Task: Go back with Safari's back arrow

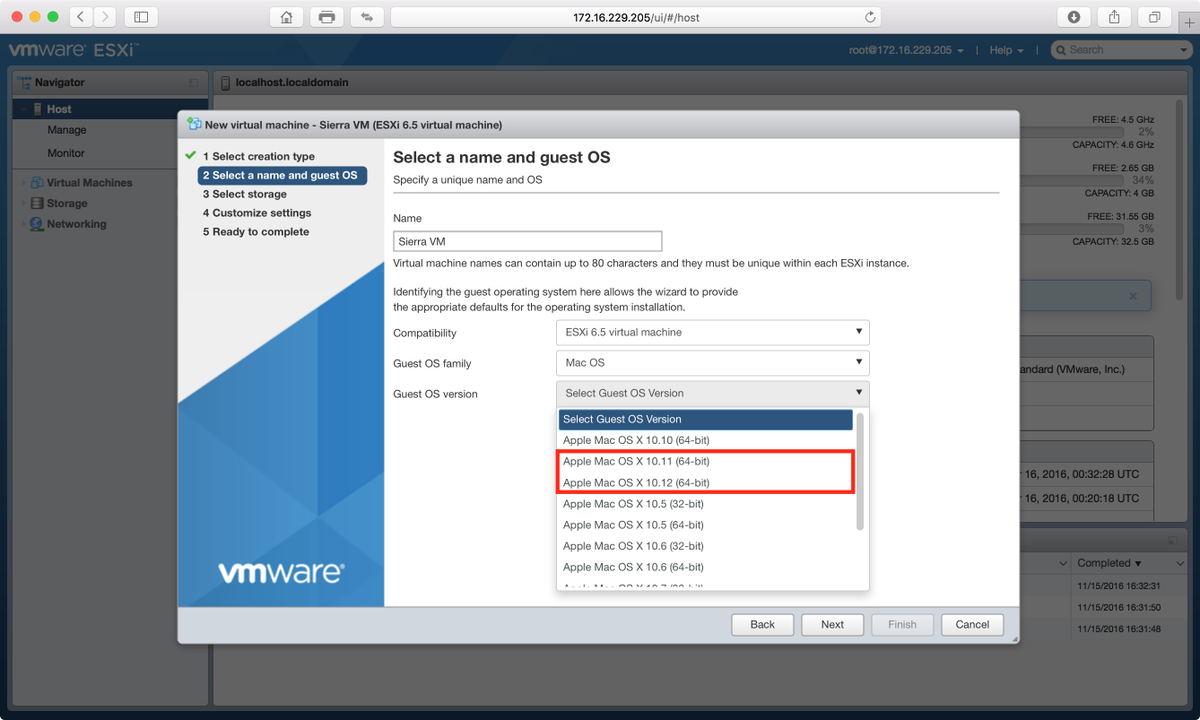Action: (x=81, y=17)
